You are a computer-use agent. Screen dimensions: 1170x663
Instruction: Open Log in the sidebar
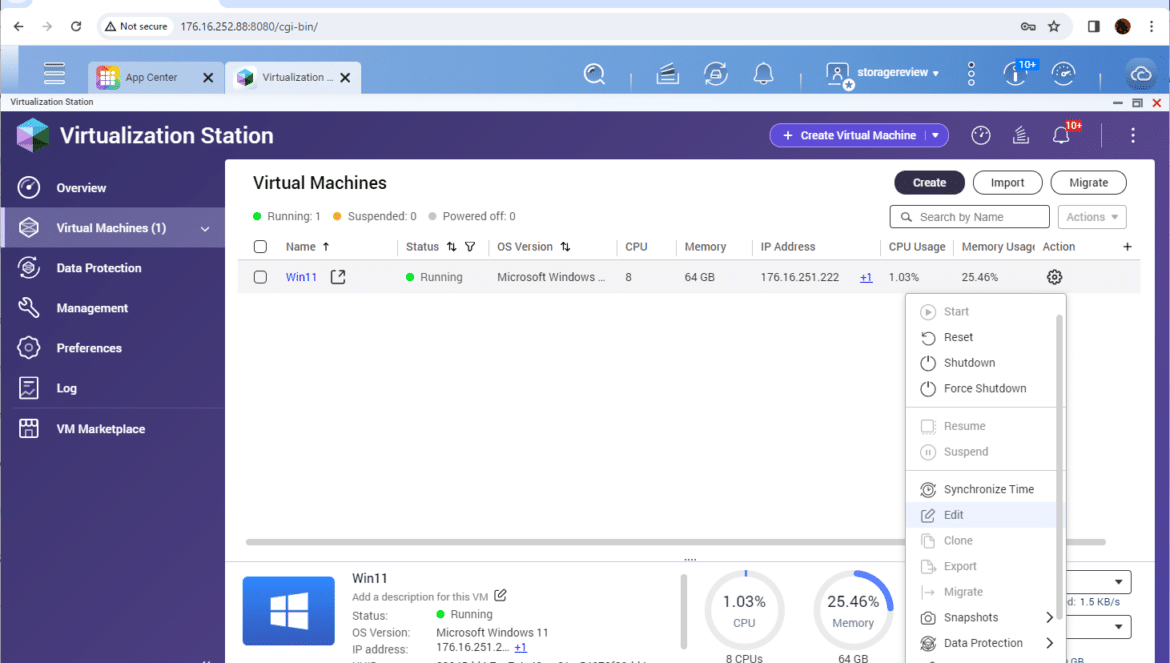click(113, 388)
